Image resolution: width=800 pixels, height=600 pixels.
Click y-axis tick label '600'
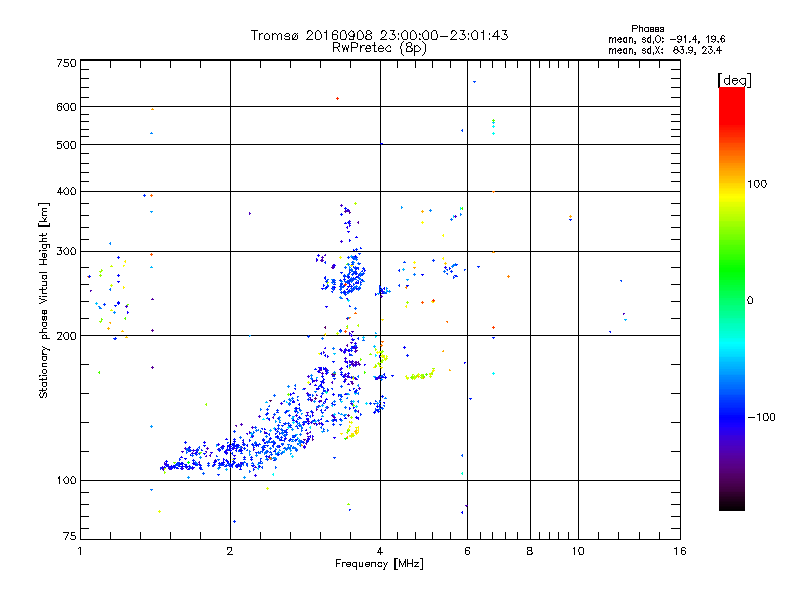66,107
